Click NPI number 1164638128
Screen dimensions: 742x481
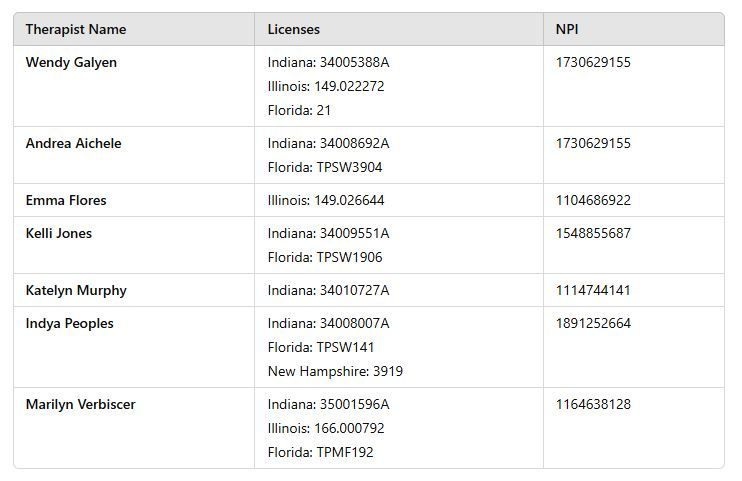coord(593,404)
